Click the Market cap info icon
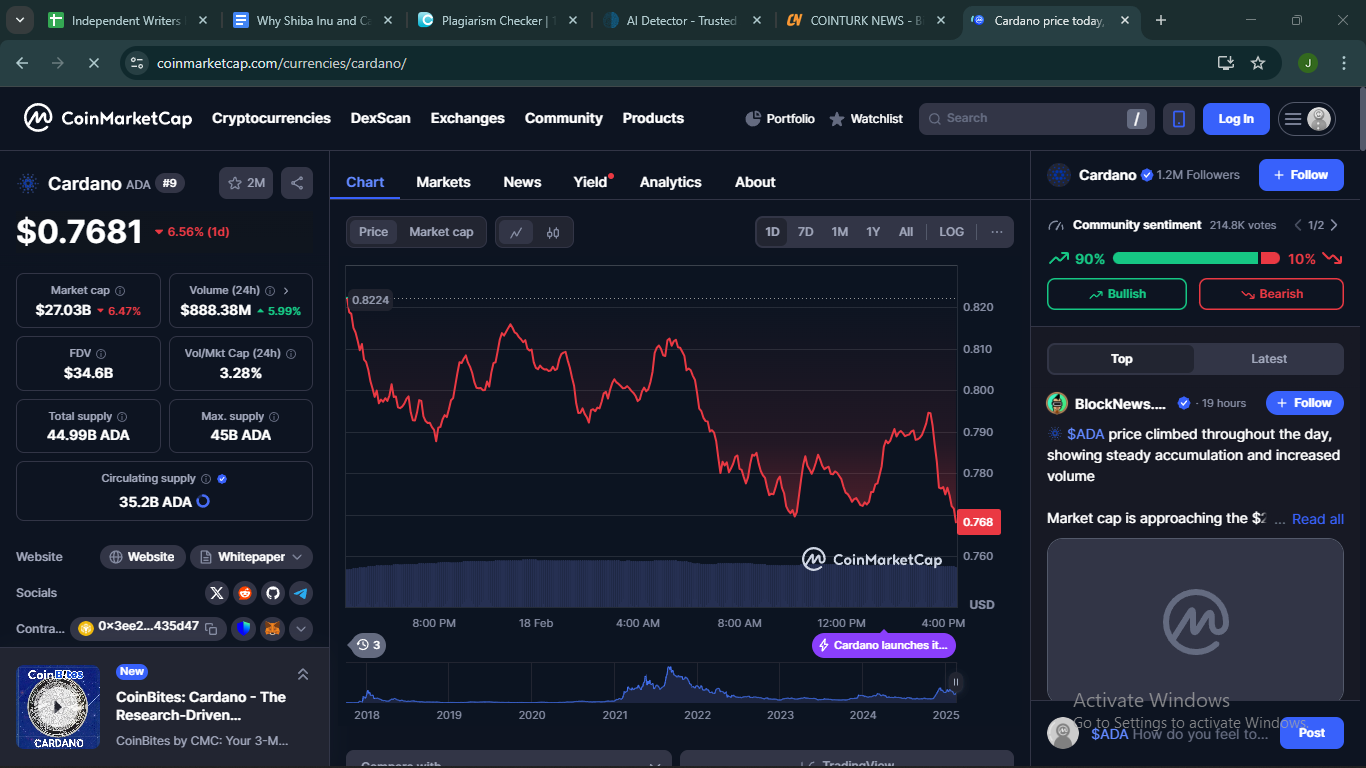Screen dimensions: 1366x768 [x=120, y=291]
